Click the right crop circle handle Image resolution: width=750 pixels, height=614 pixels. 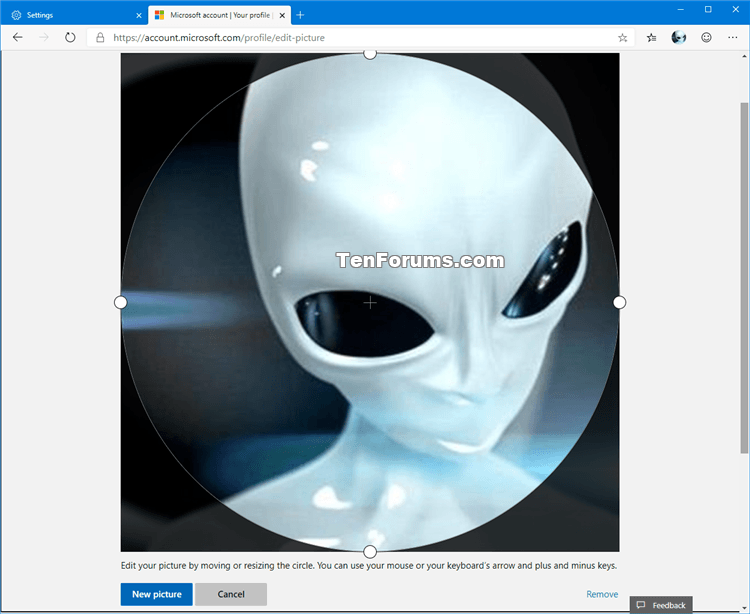point(619,302)
